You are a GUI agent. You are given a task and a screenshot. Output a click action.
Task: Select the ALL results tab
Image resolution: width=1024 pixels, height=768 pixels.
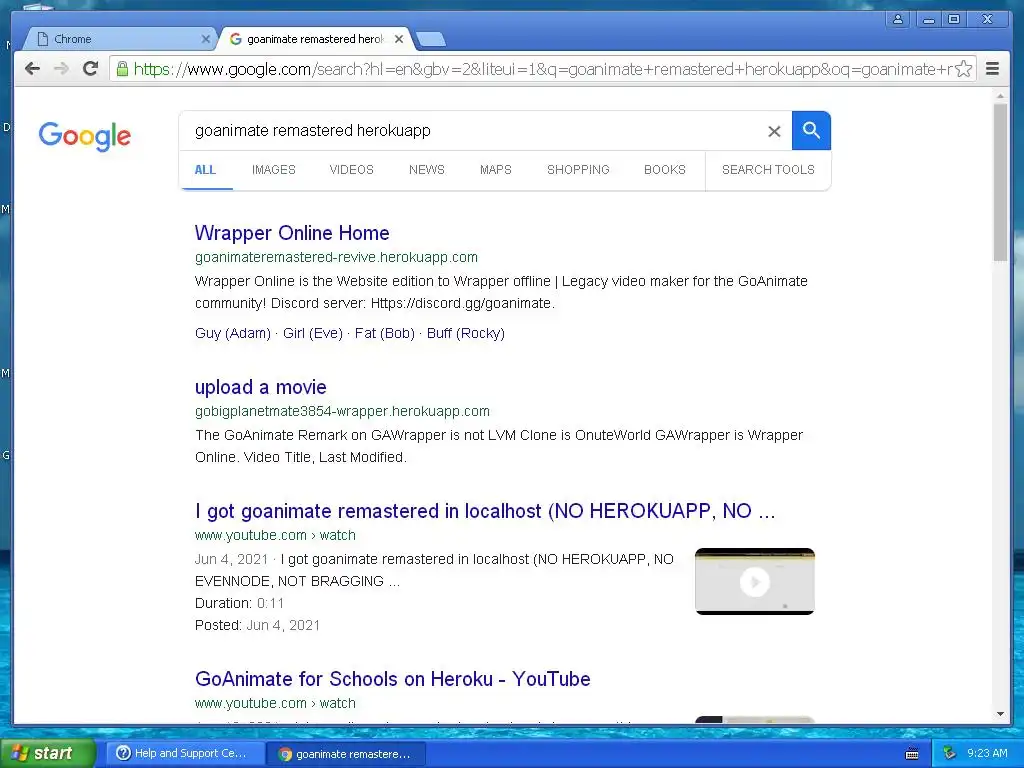click(205, 170)
